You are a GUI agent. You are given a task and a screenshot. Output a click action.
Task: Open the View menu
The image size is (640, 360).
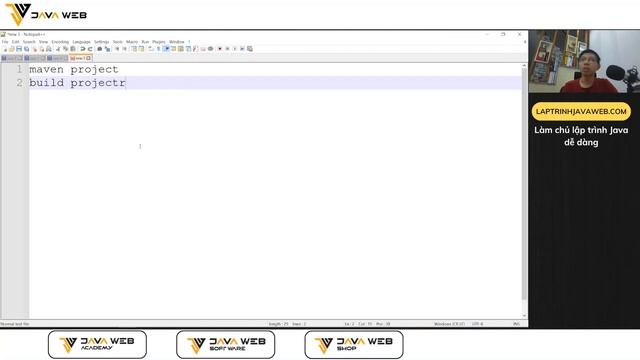click(x=43, y=42)
